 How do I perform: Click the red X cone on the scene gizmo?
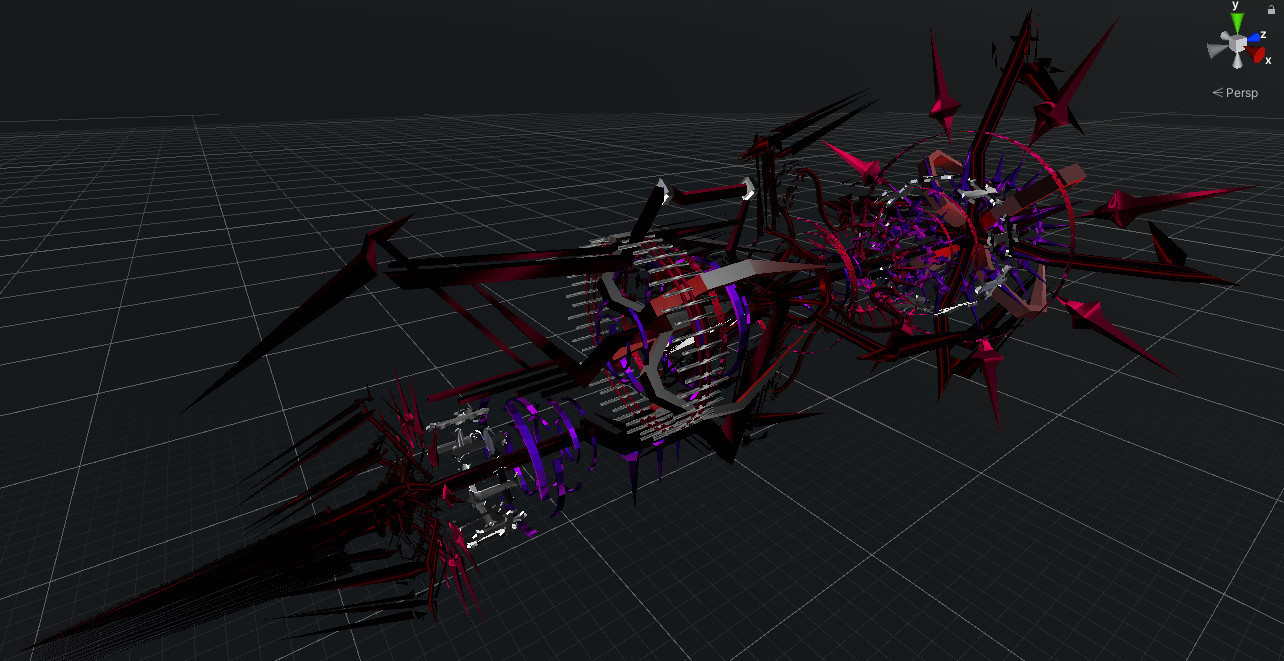pos(1258,55)
